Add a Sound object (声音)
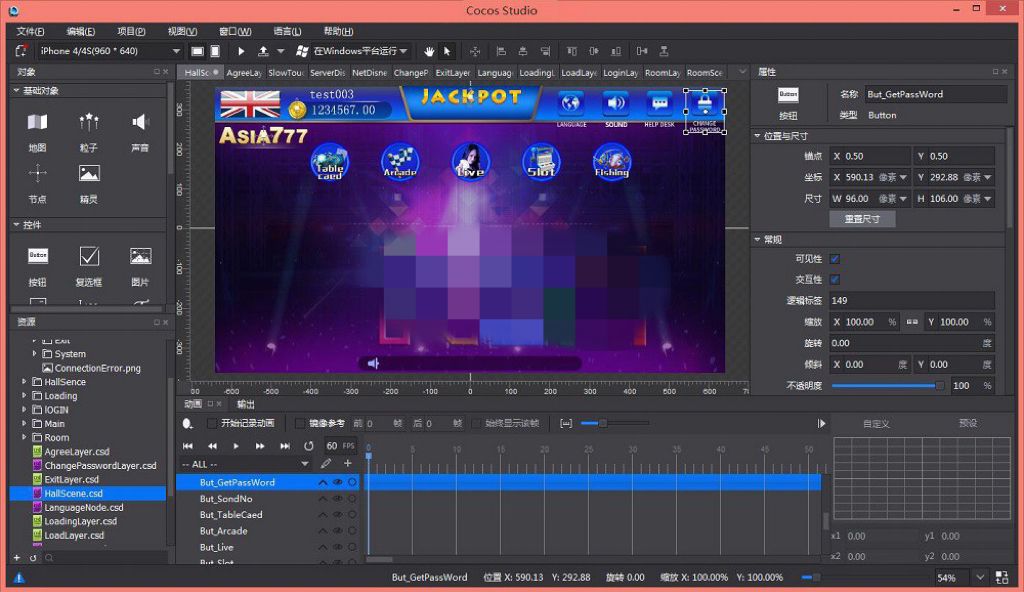 click(x=140, y=131)
